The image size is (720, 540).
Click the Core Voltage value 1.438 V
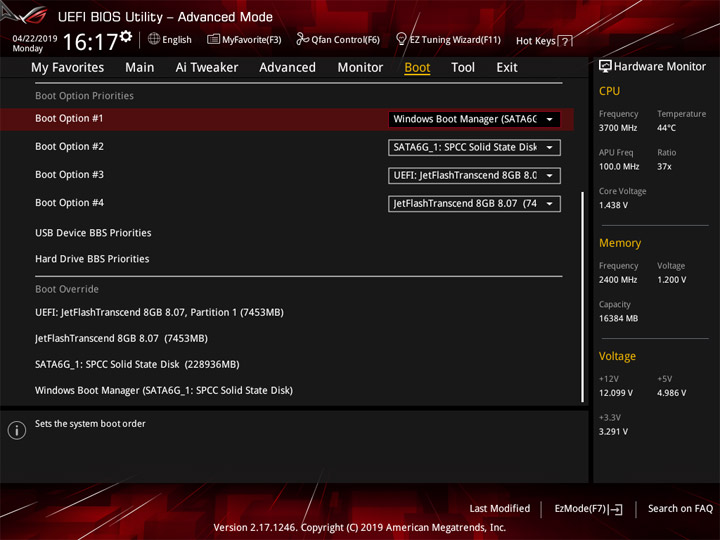613,205
